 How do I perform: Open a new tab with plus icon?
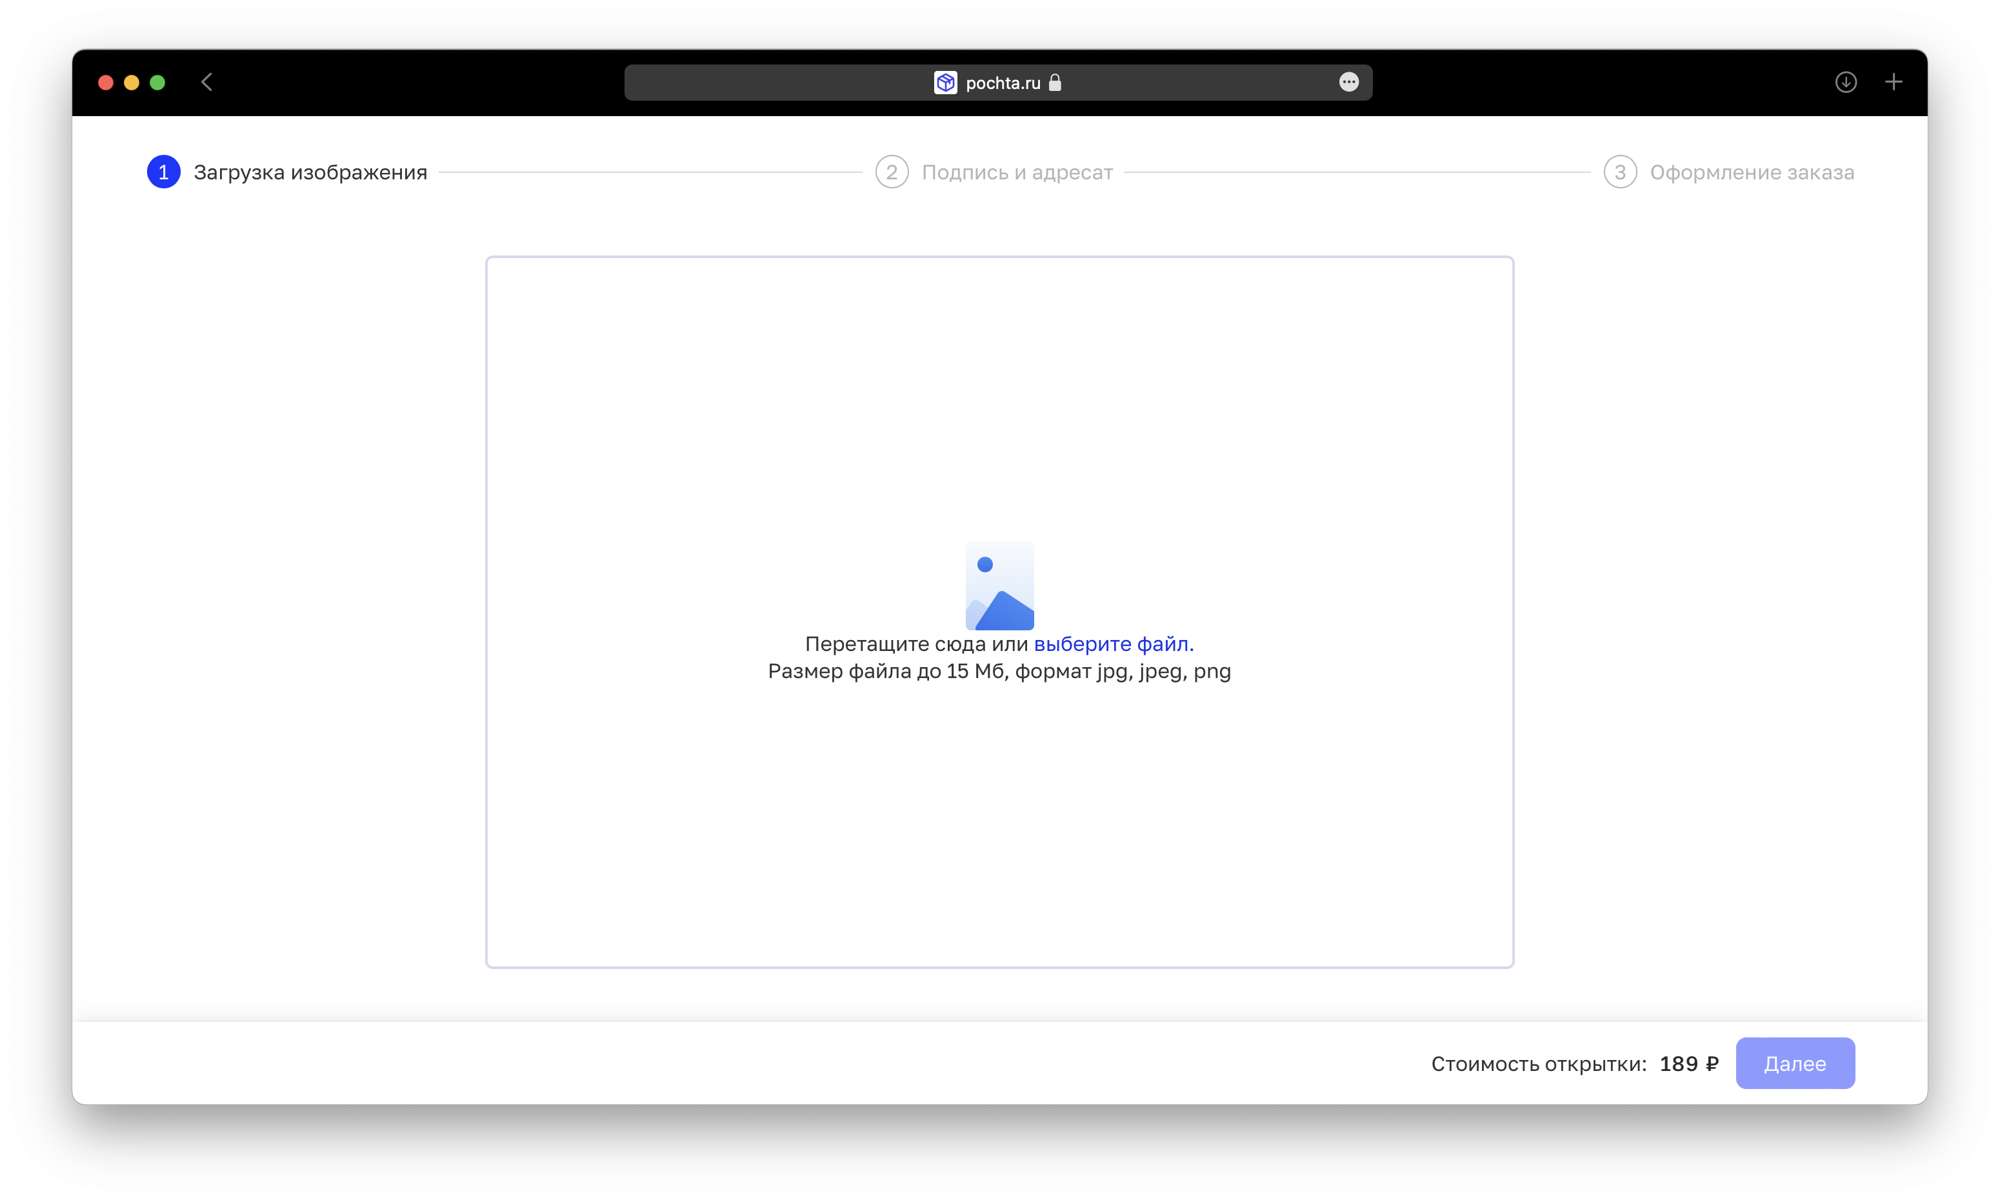click(1894, 82)
